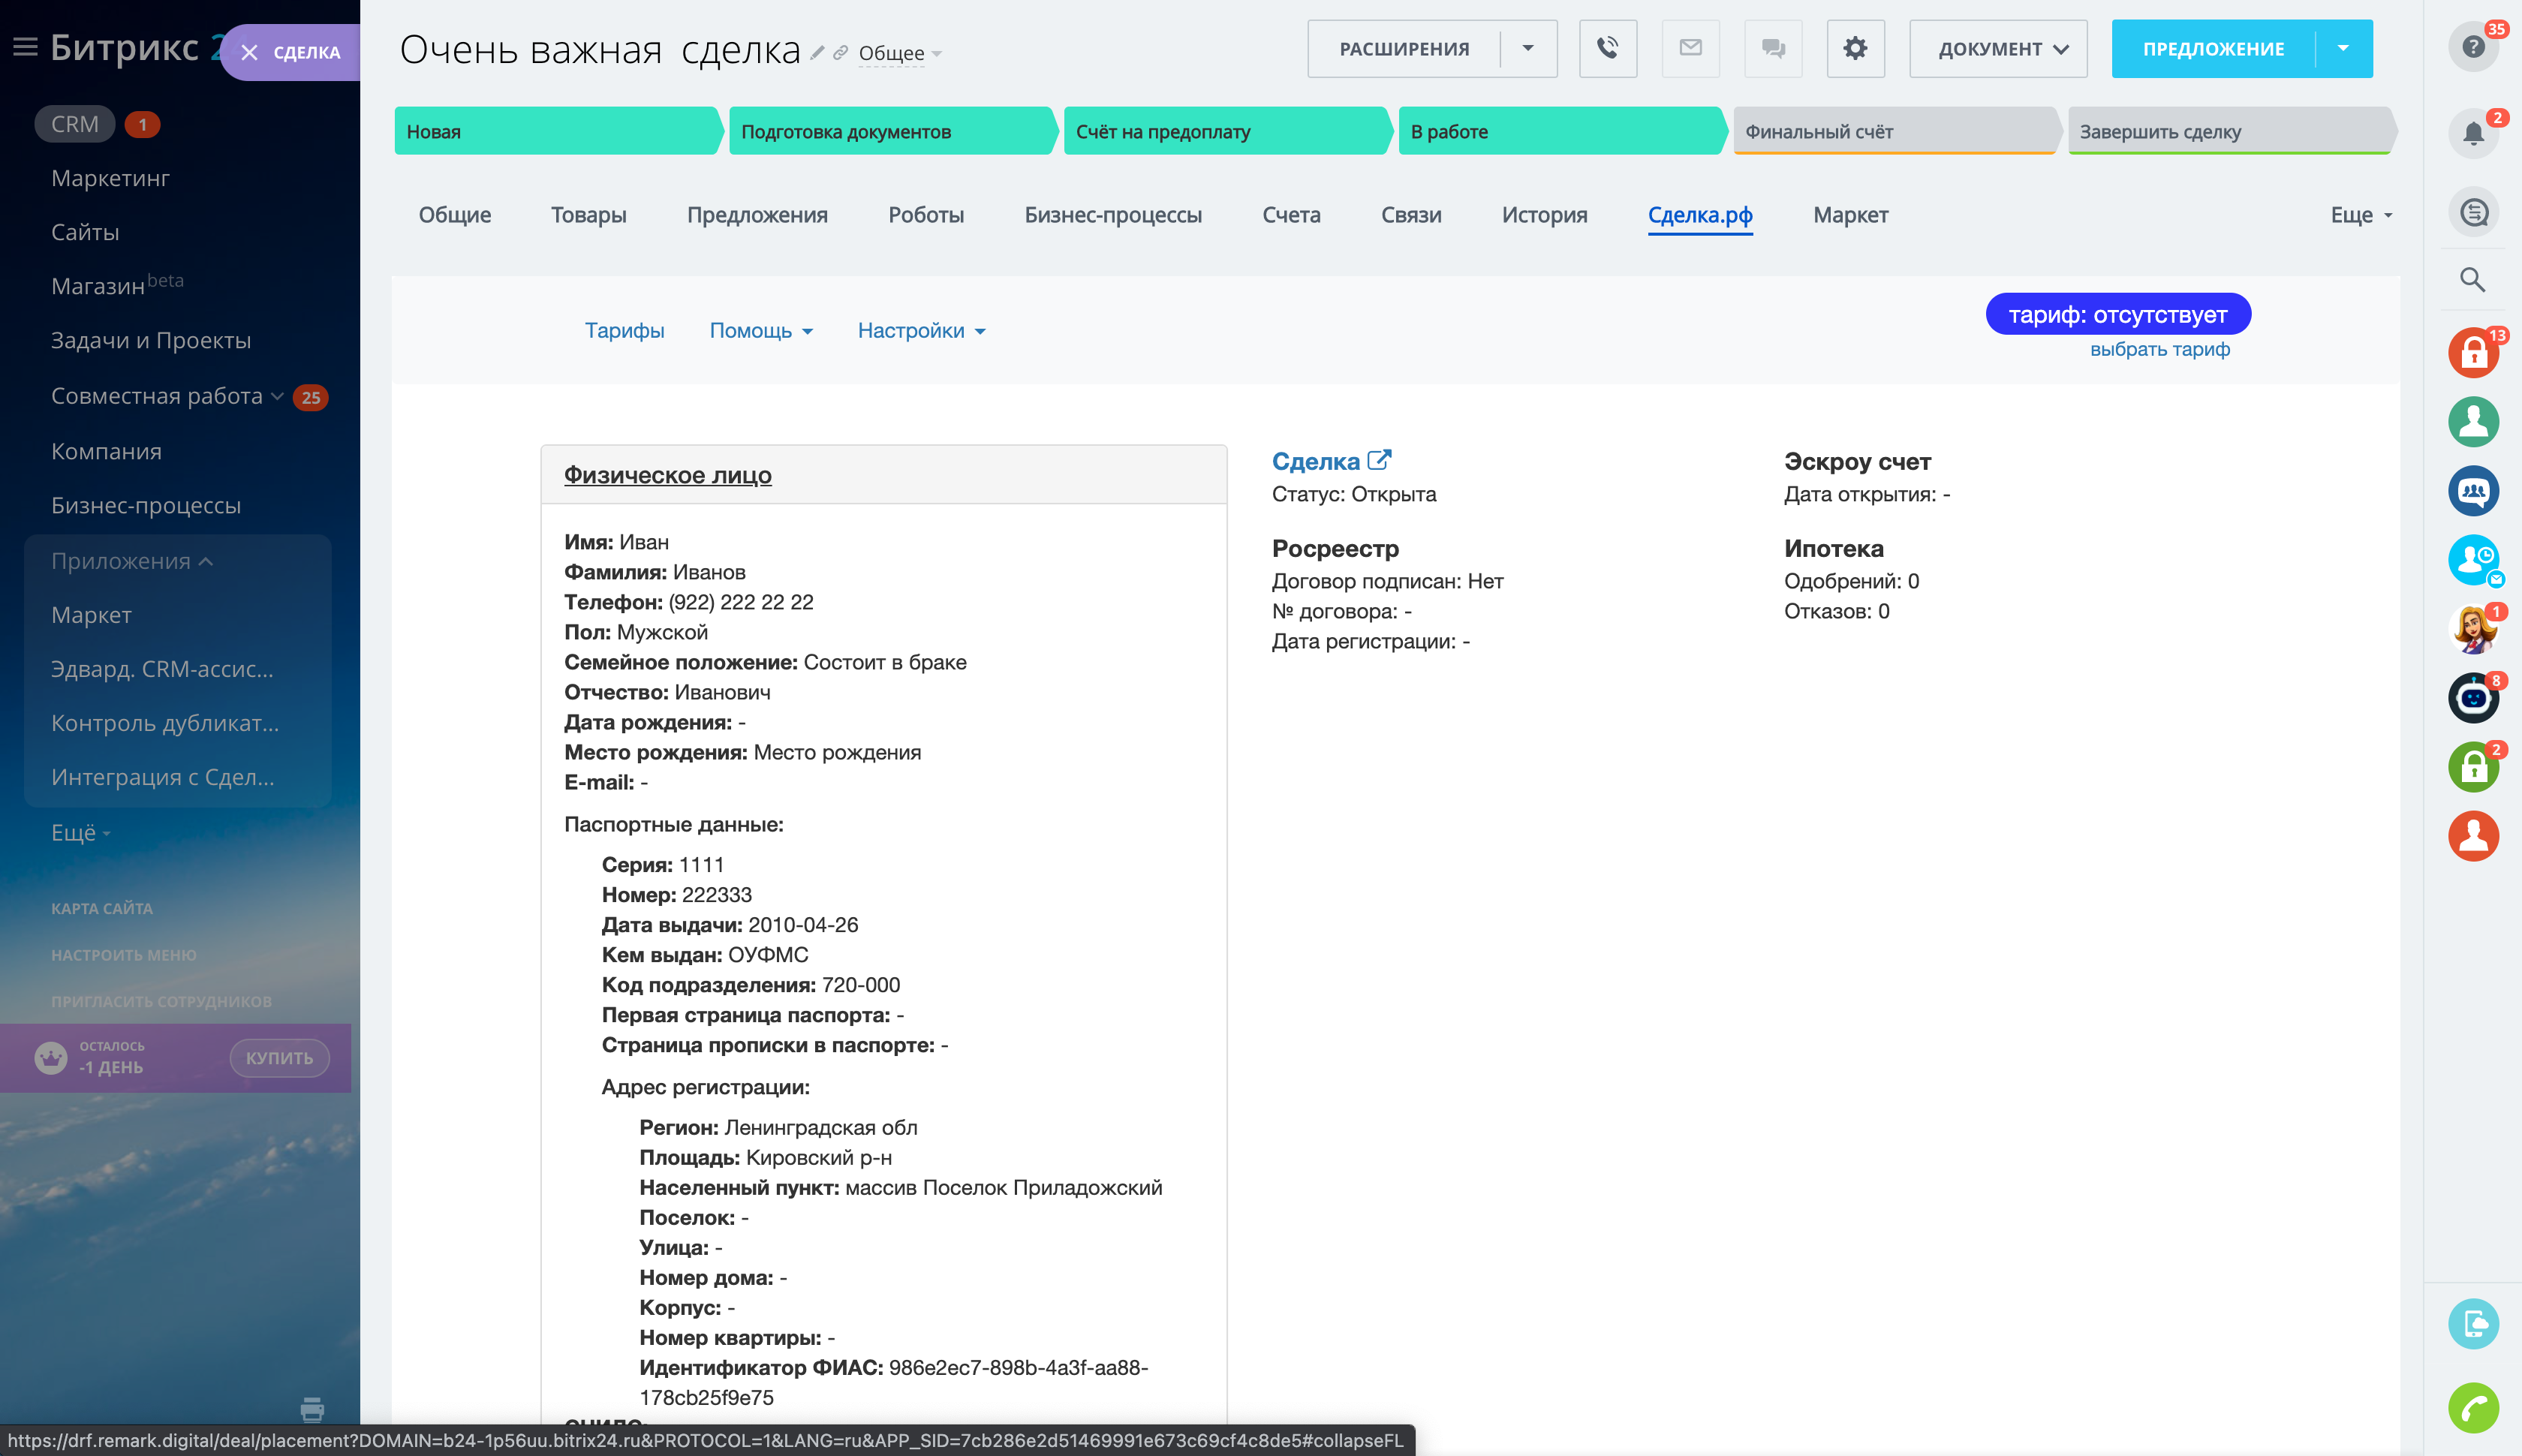Toggle the hamburger main menu

[x=25, y=47]
